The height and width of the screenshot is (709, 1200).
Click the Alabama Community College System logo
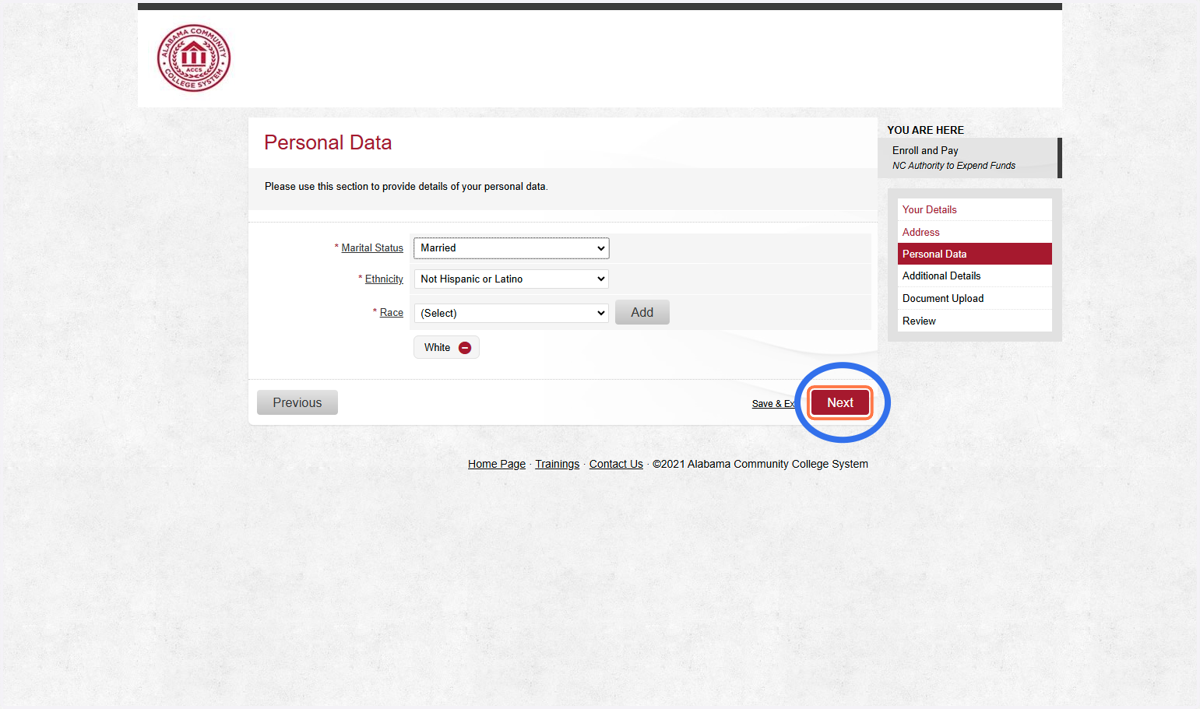point(193,58)
